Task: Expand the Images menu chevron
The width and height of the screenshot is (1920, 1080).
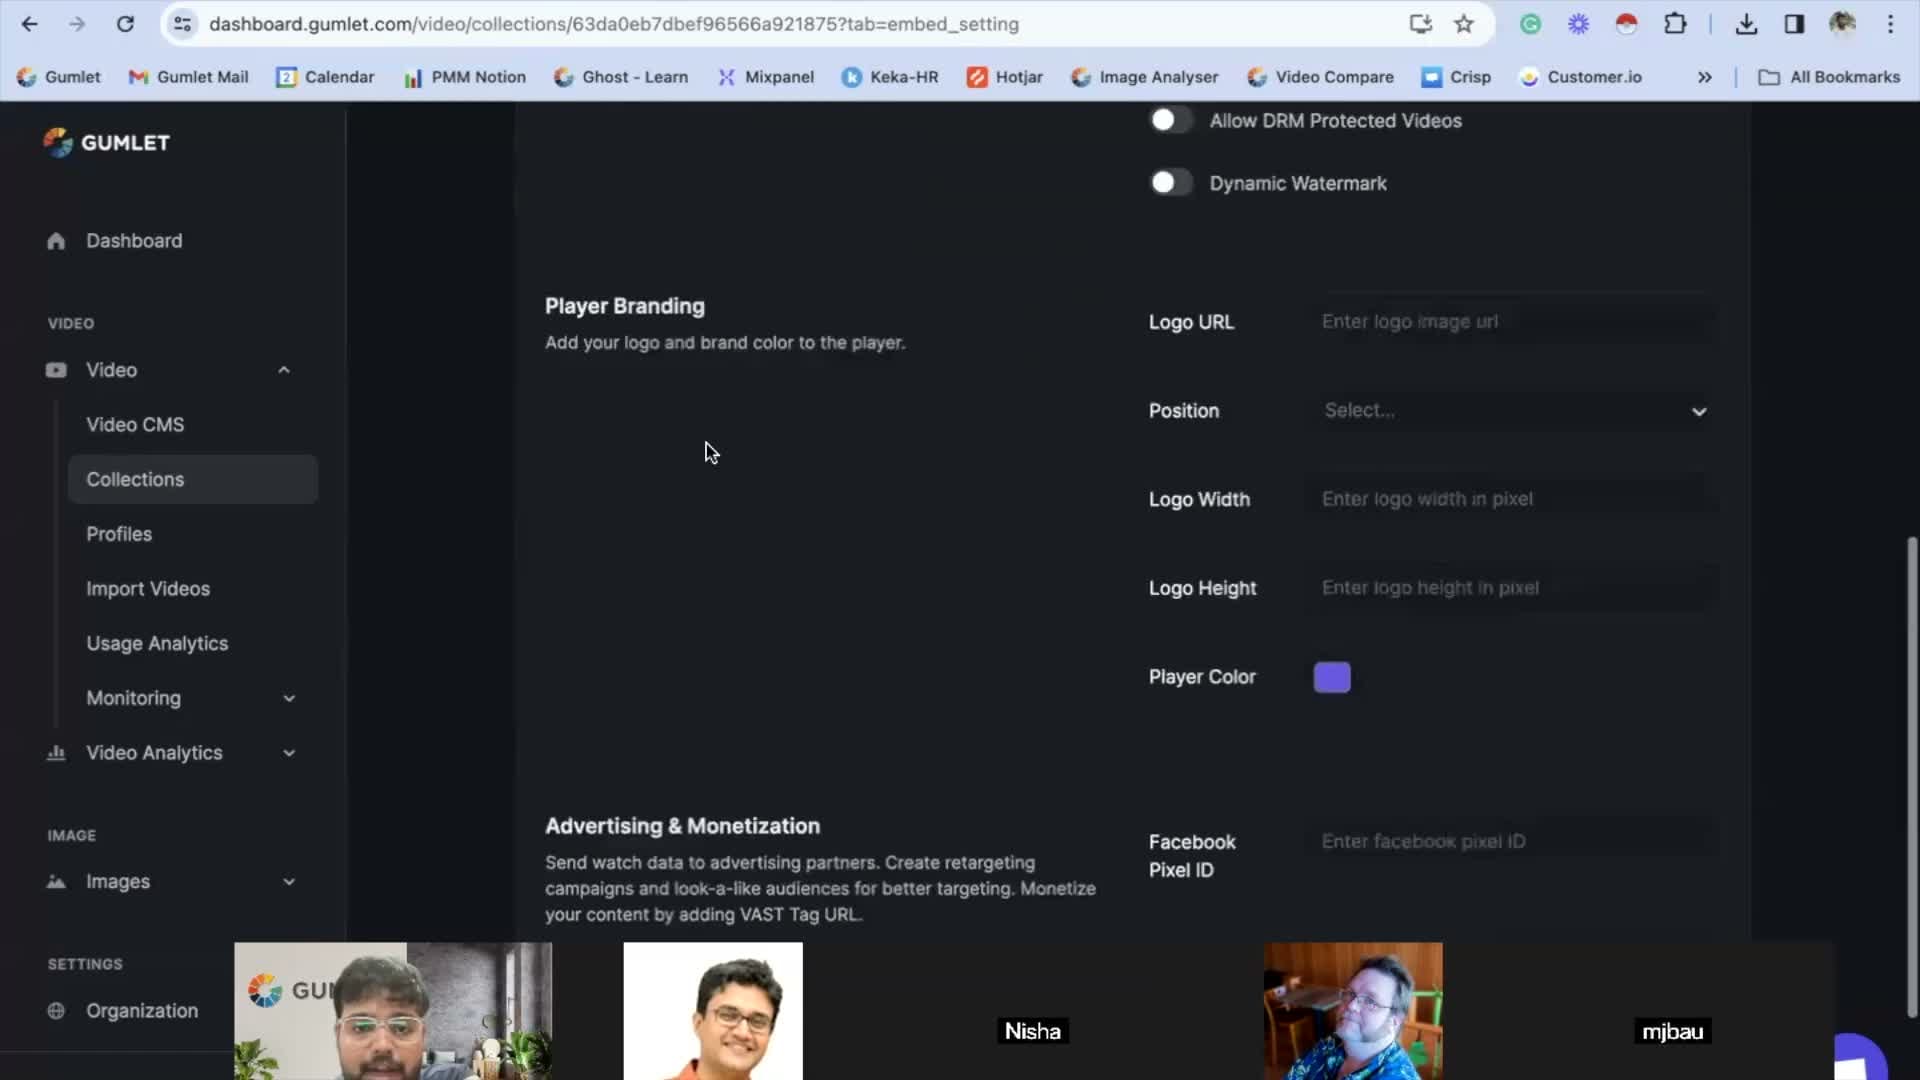Action: [x=289, y=882]
